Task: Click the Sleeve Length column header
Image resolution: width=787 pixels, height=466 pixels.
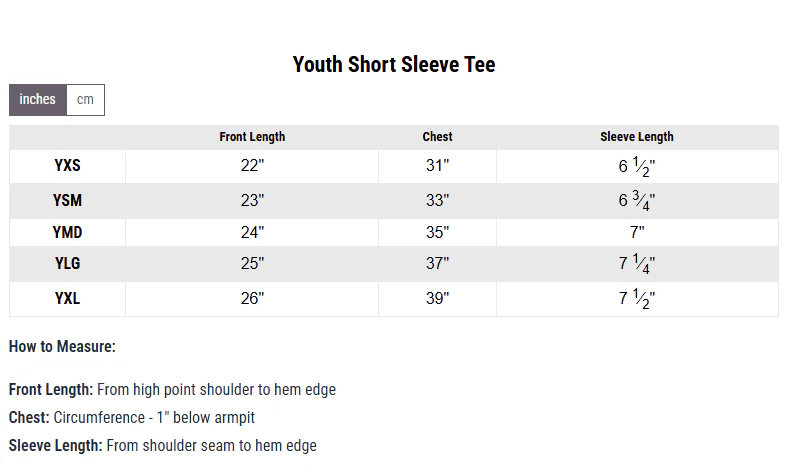Action: point(637,137)
